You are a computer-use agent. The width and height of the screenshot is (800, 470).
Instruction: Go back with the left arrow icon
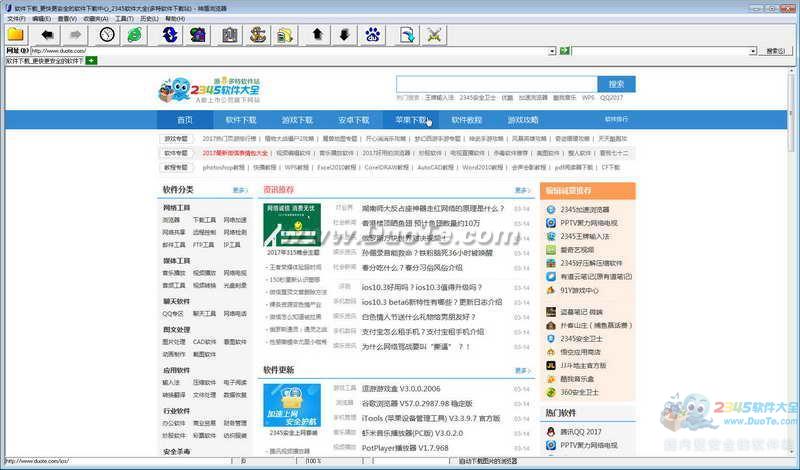47,35
